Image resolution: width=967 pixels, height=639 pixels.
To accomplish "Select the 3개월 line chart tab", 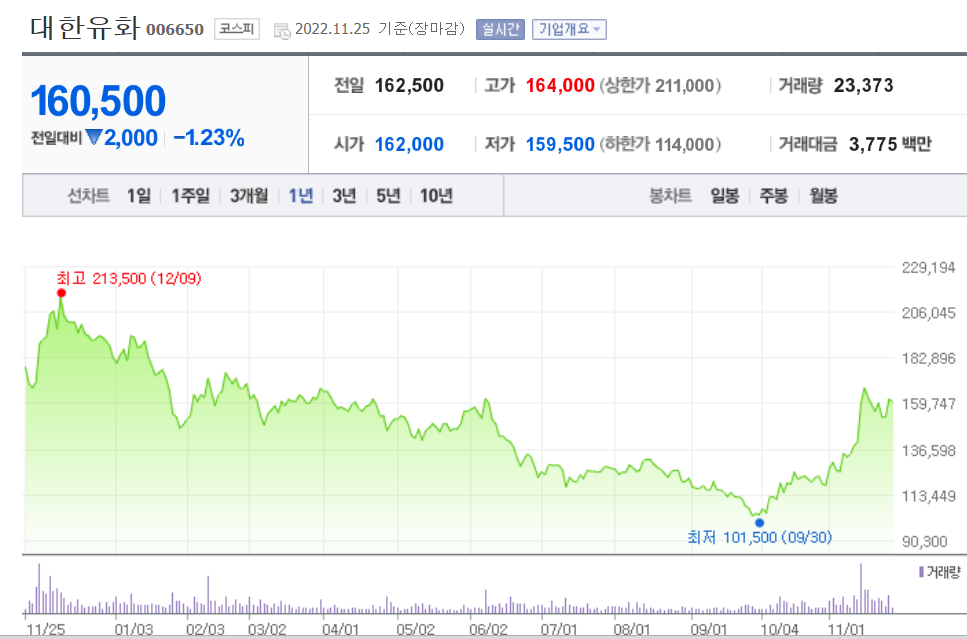I will (x=249, y=196).
